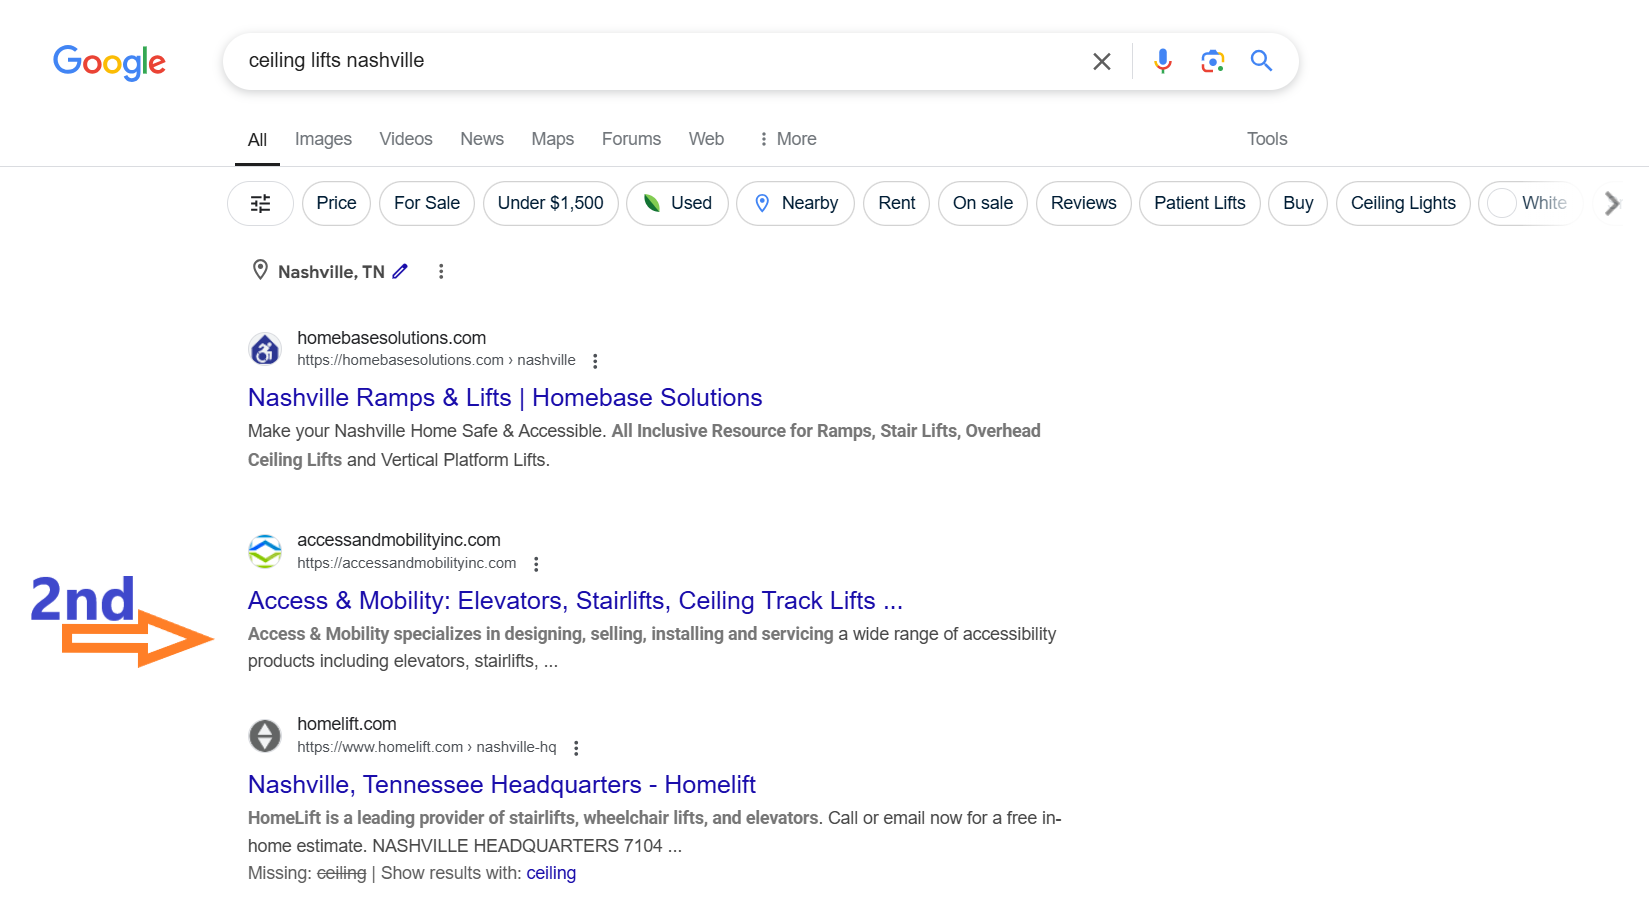1649x900 pixels.
Task: Show more filter chips with right chevron
Action: 1612,203
